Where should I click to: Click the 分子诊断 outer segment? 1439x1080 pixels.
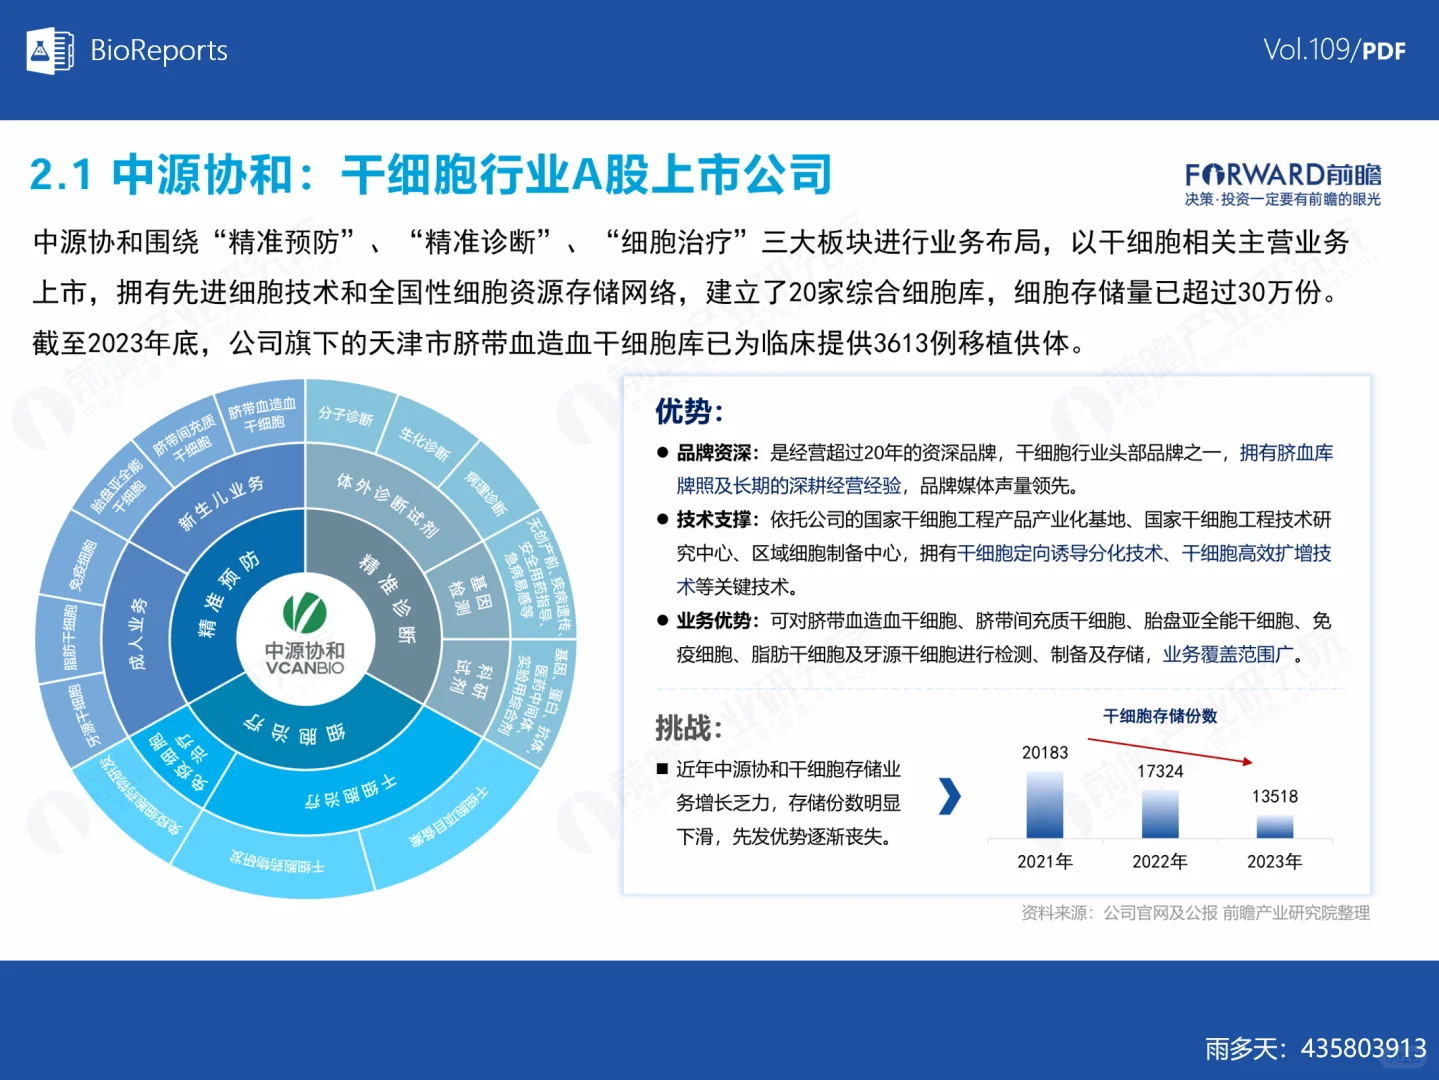point(347,416)
